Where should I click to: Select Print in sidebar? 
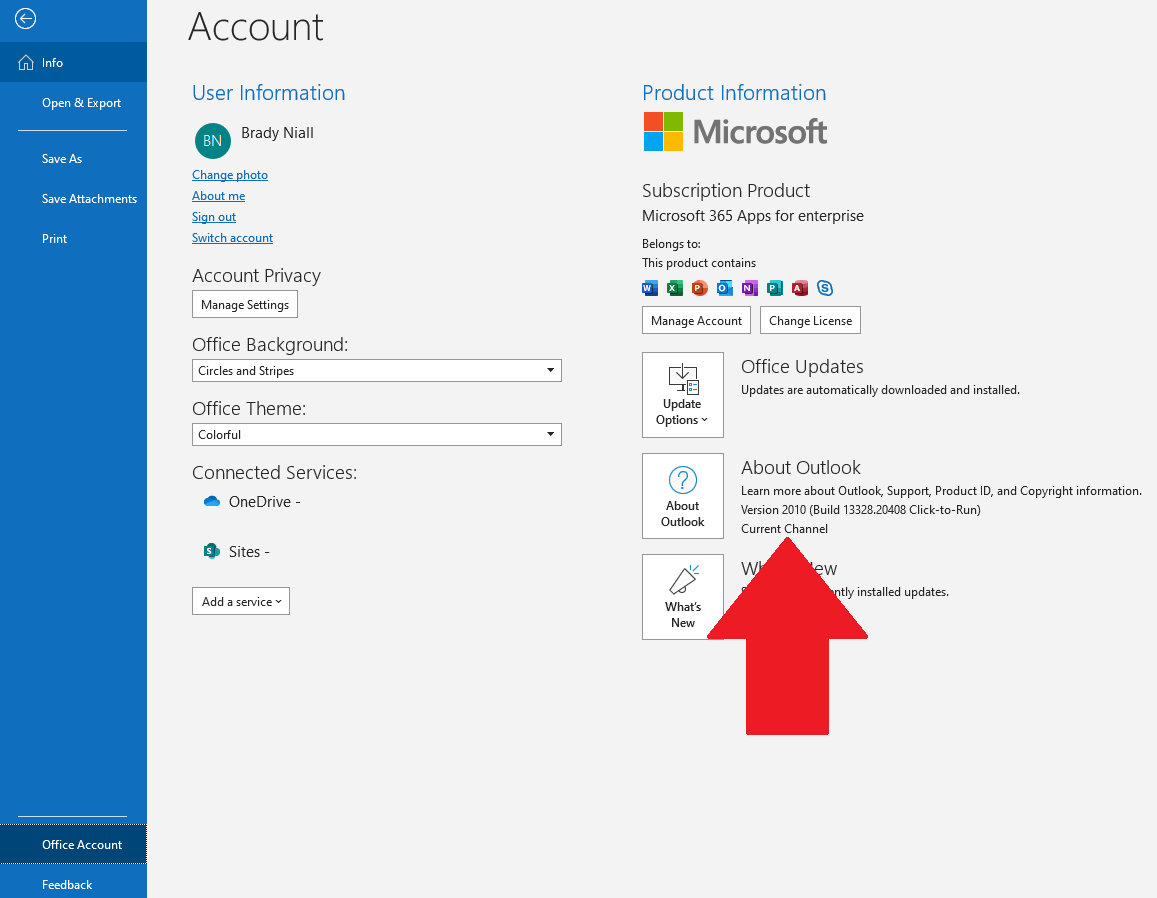(x=73, y=238)
